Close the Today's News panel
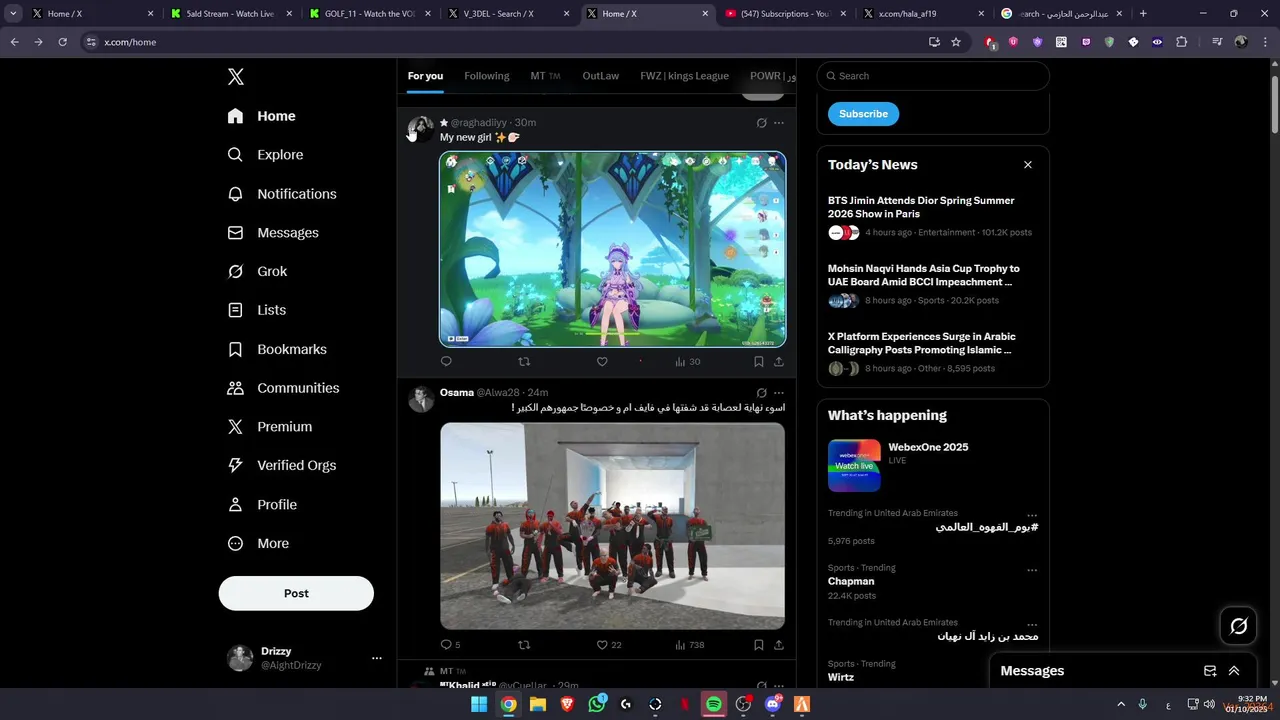The width and height of the screenshot is (1280, 720). tap(1027, 165)
